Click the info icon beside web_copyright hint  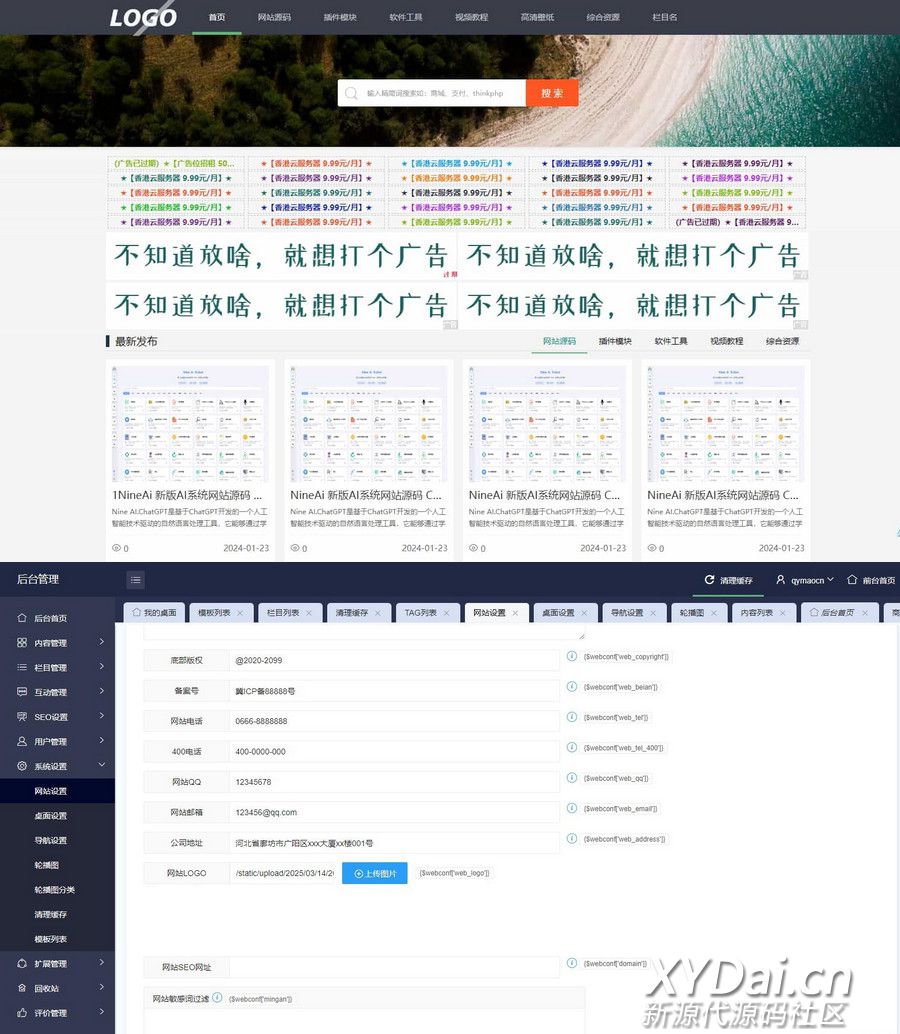(x=573, y=656)
